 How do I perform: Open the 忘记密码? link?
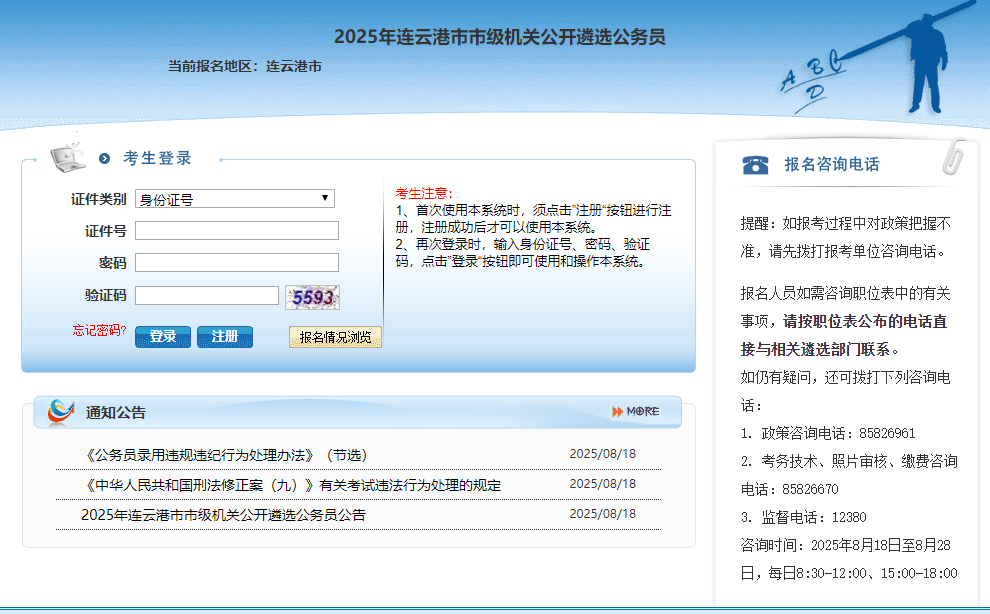point(99,330)
